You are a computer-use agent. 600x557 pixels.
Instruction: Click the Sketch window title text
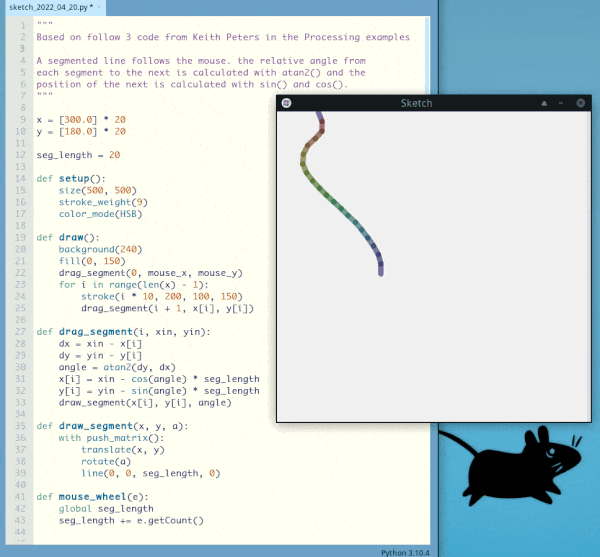click(x=416, y=103)
